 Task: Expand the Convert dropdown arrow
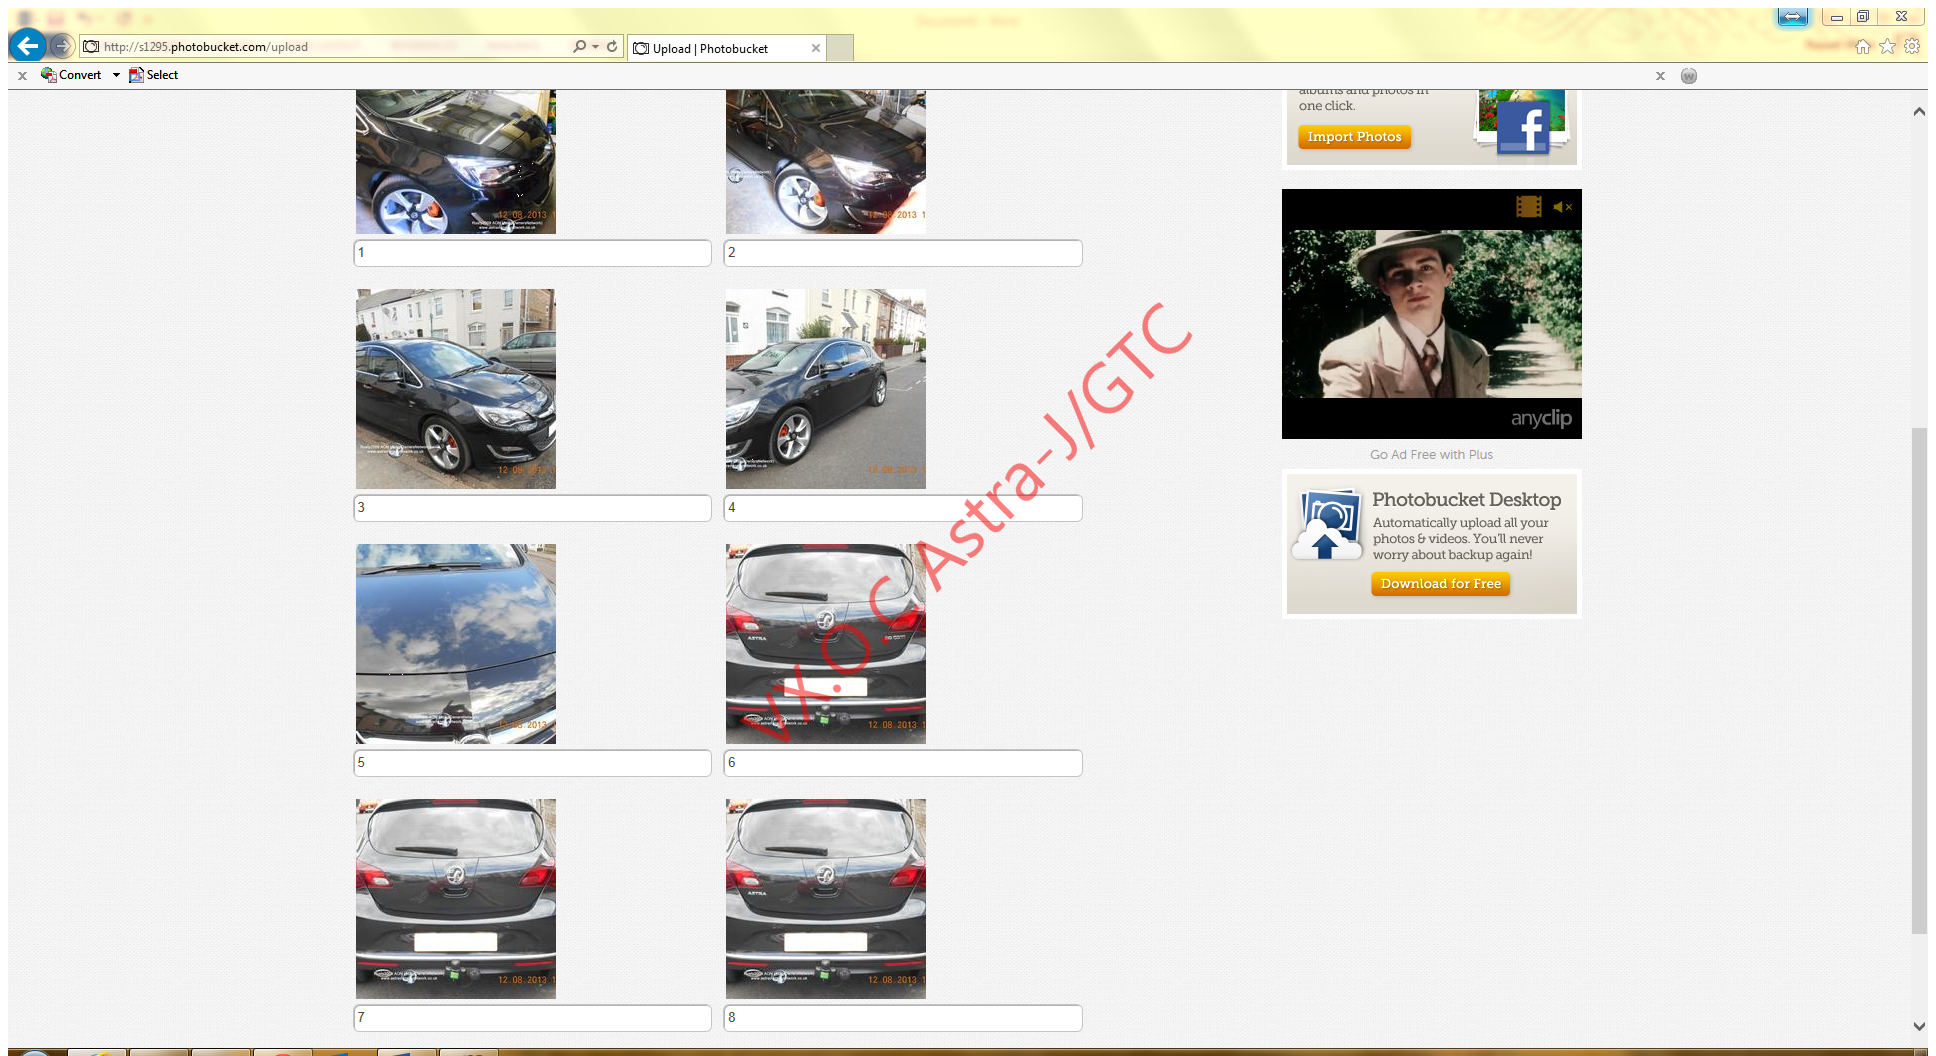click(x=115, y=75)
